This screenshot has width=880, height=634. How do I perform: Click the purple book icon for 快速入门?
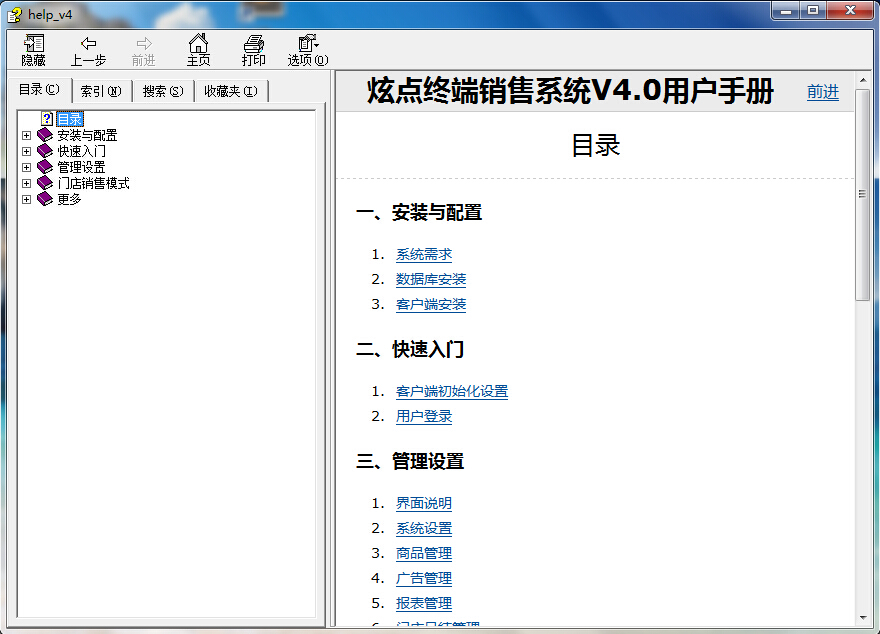coord(45,151)
